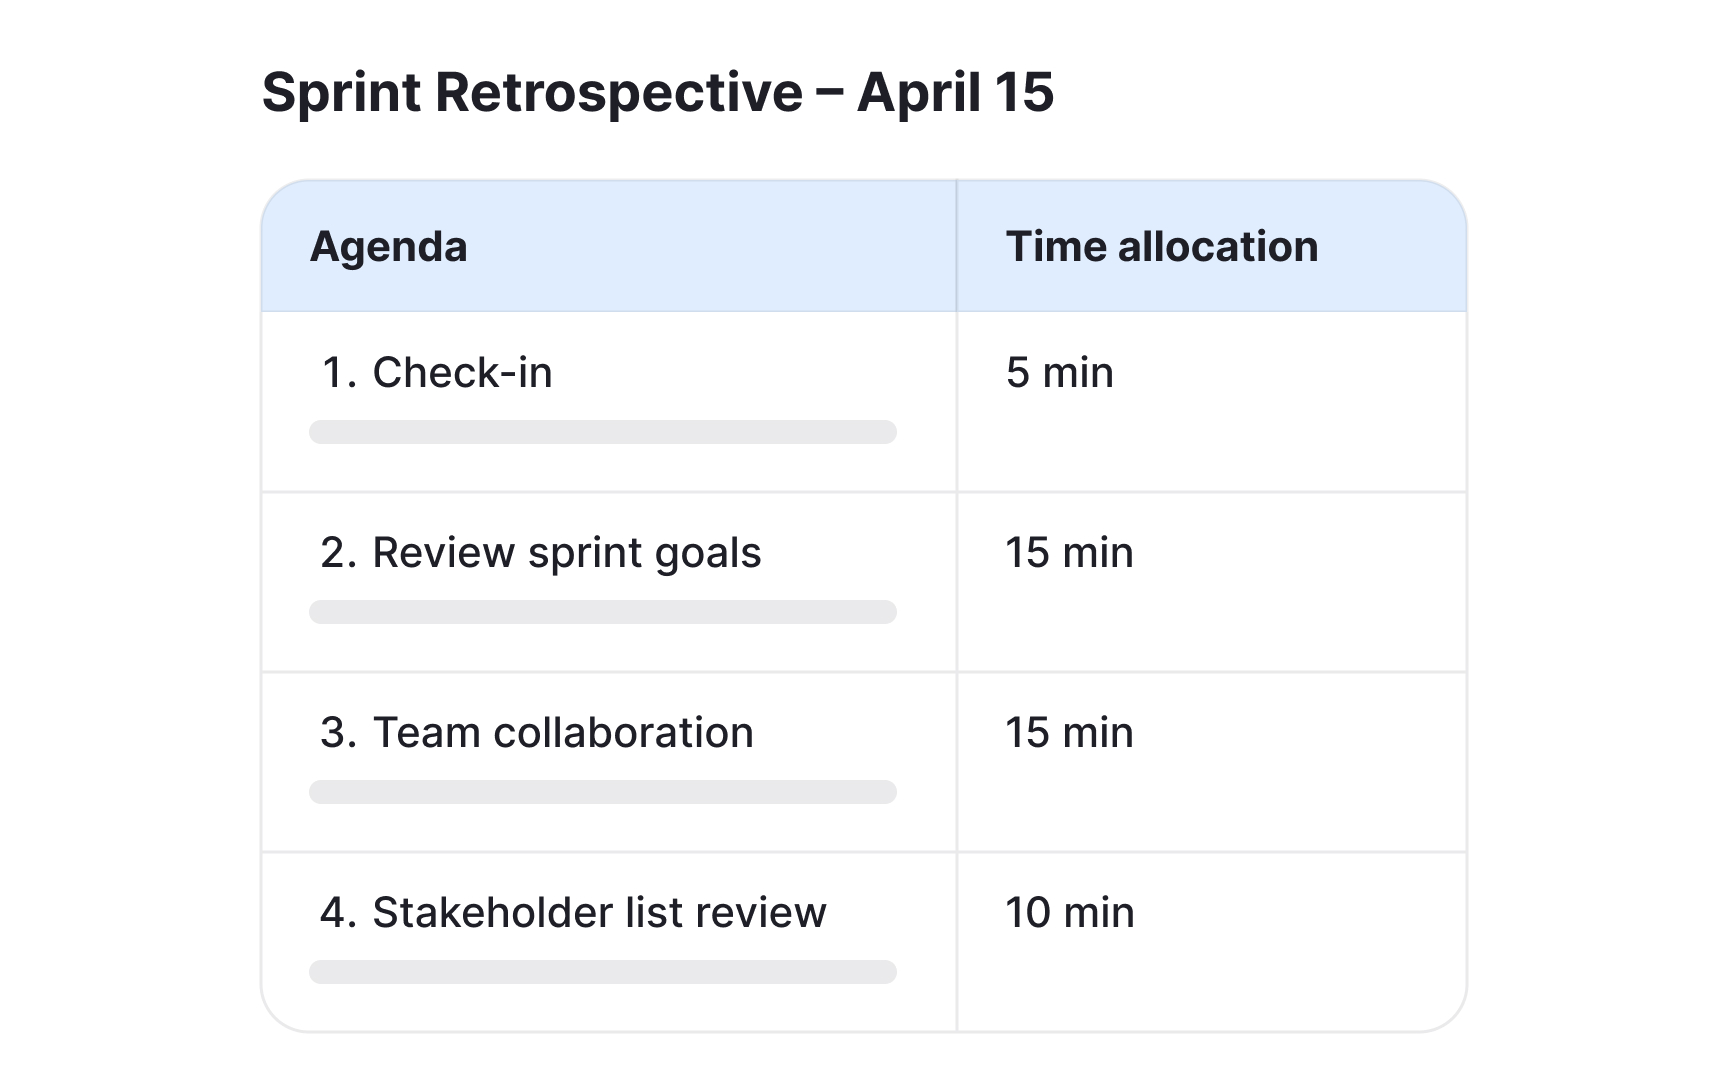Click the gray bar under Review sprint goals
This screenshot has height=1080, width=1728.
point(602,612)
